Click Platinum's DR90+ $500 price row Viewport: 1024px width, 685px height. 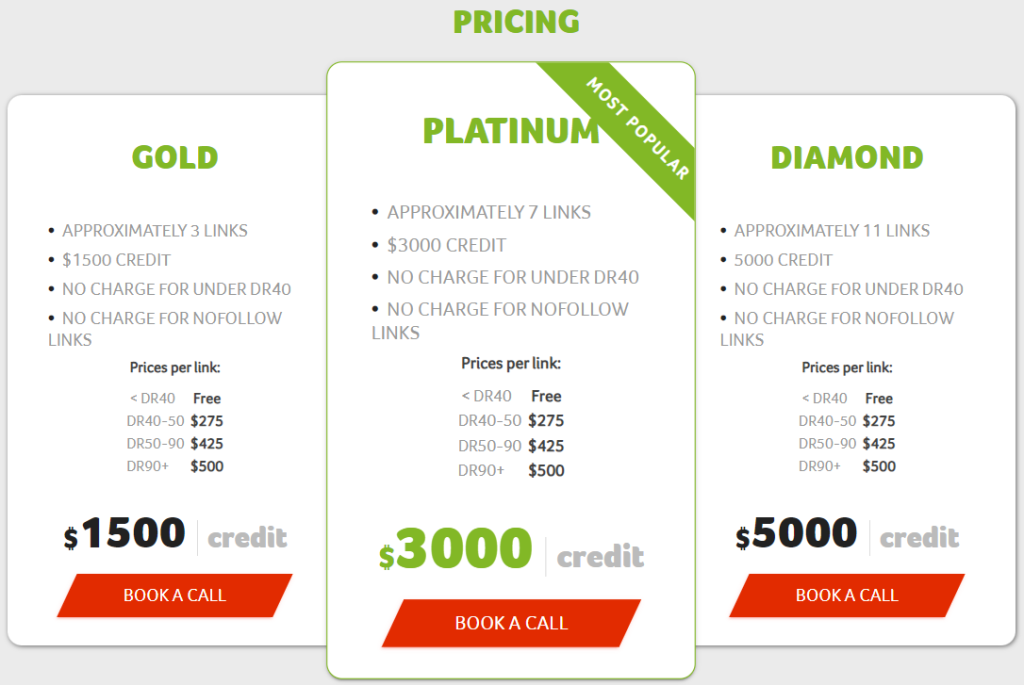(511, 471)
